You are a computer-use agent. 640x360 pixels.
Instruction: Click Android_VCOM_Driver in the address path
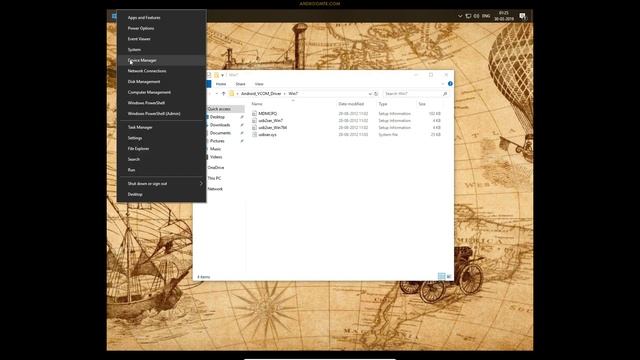click(x=261, y=93)
